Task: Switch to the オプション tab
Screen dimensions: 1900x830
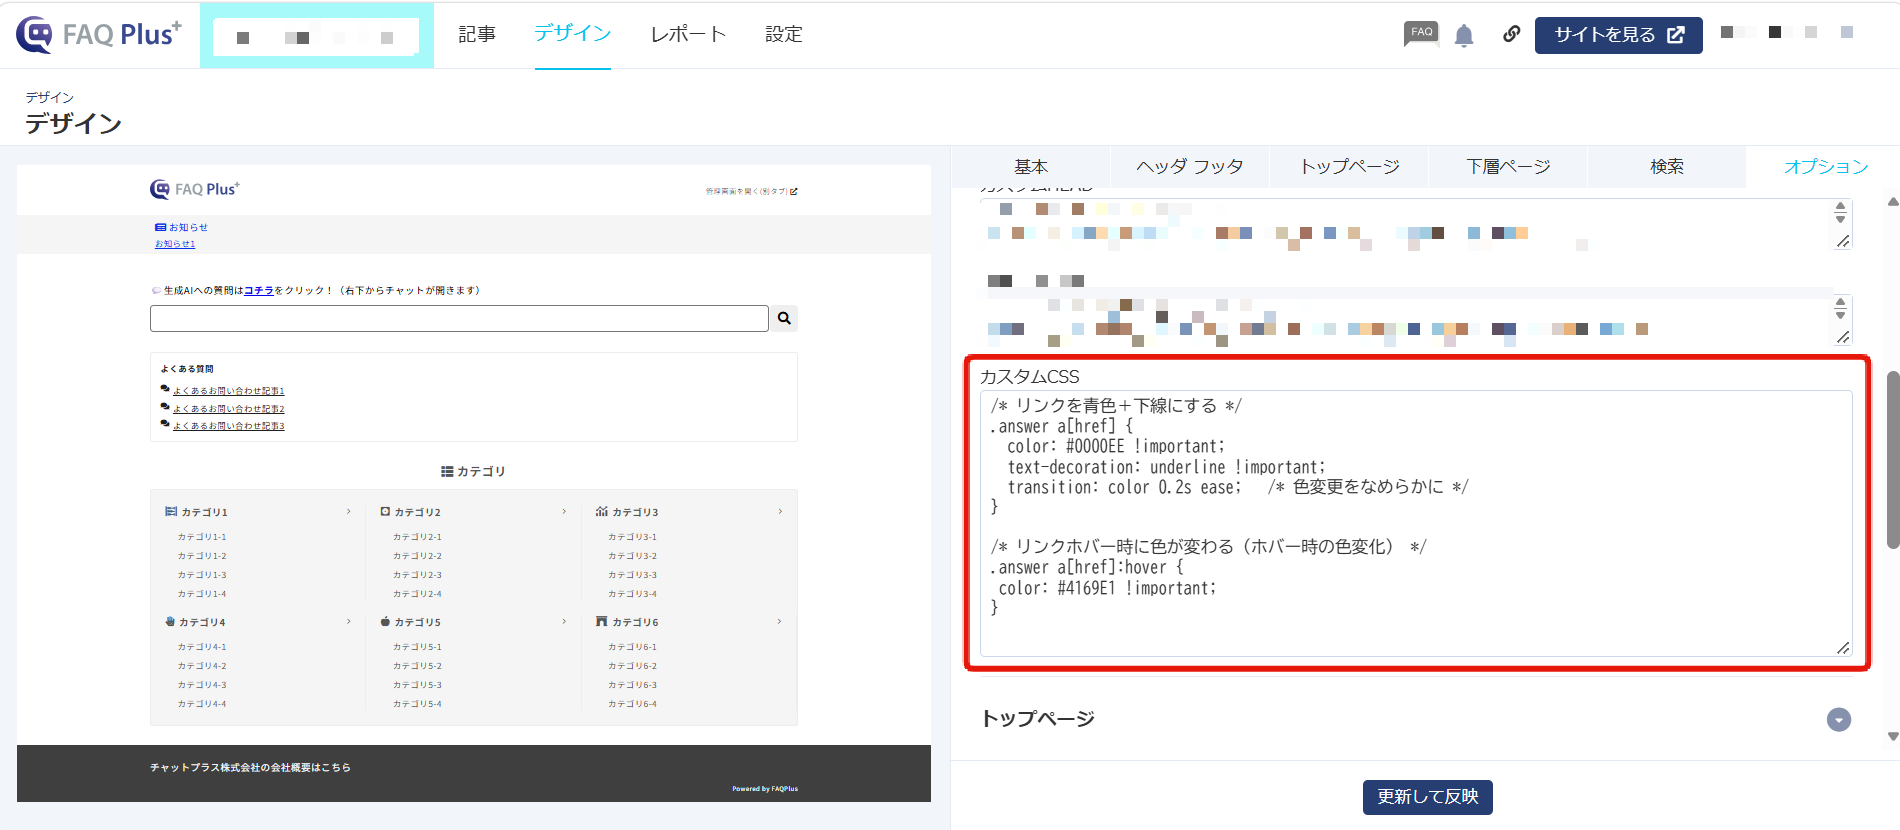Action: click(1826, 167)
